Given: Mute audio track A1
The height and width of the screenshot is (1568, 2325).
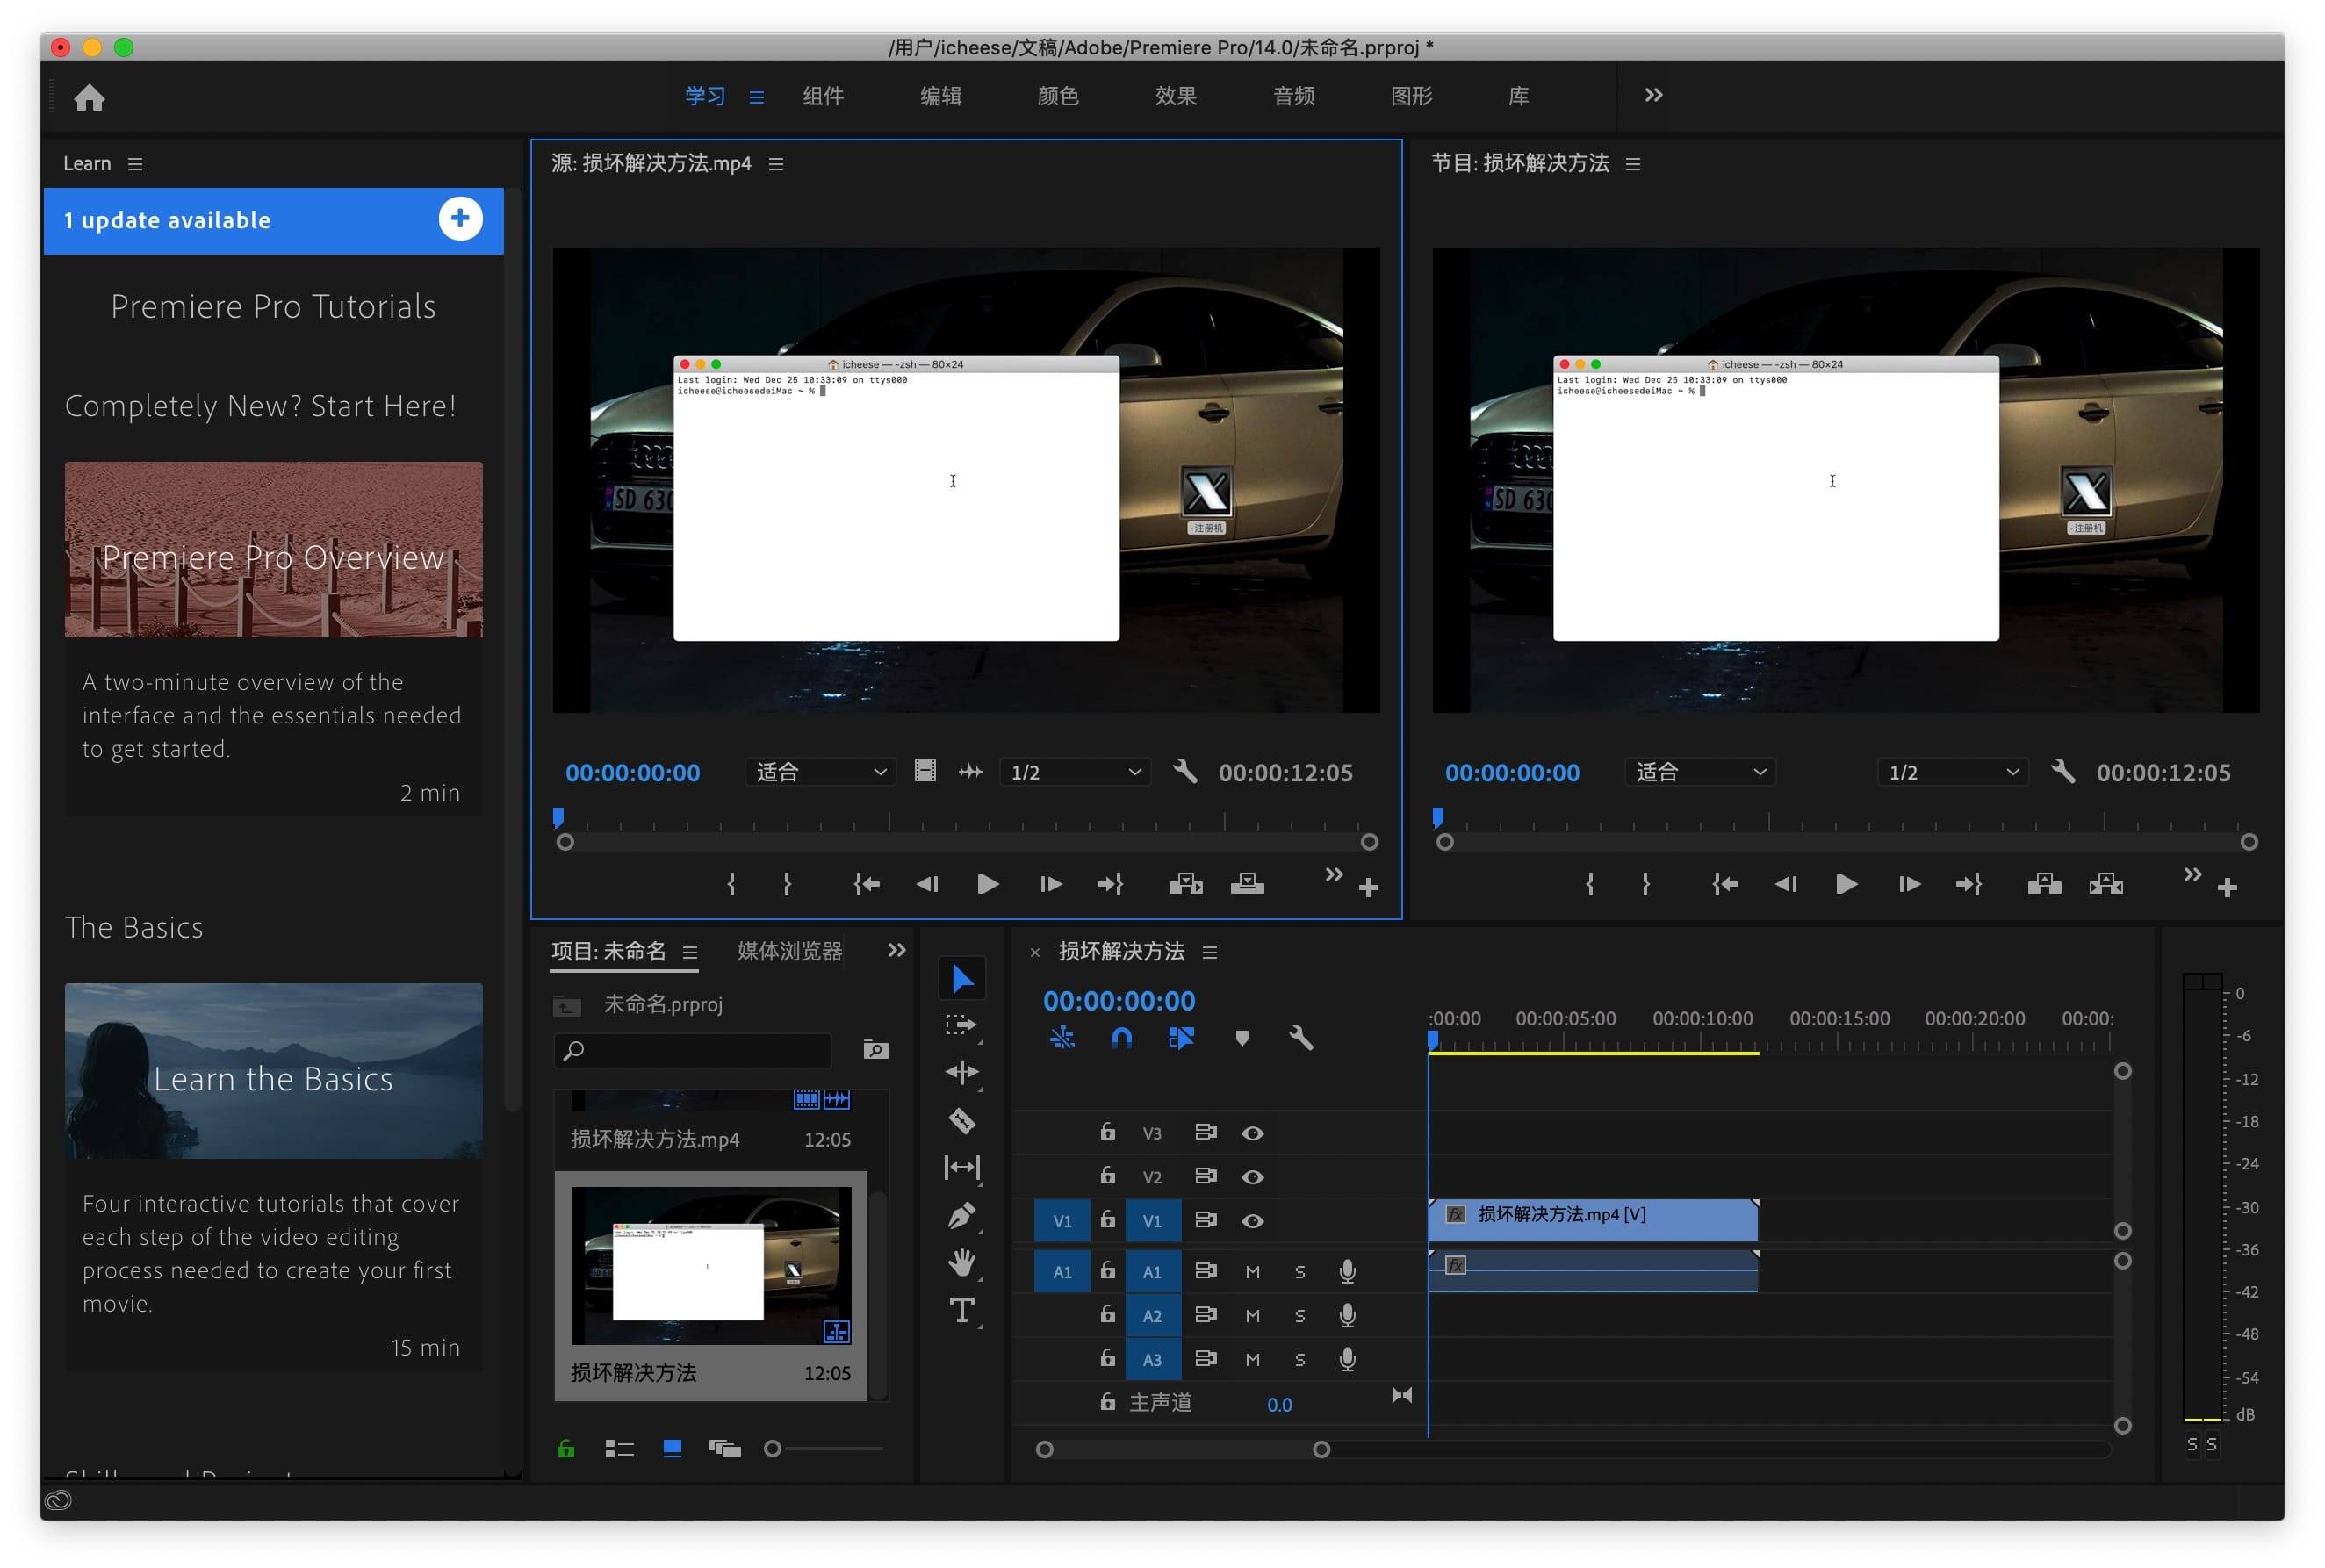Looking at the screenshot, I should pos(1252,1272).
